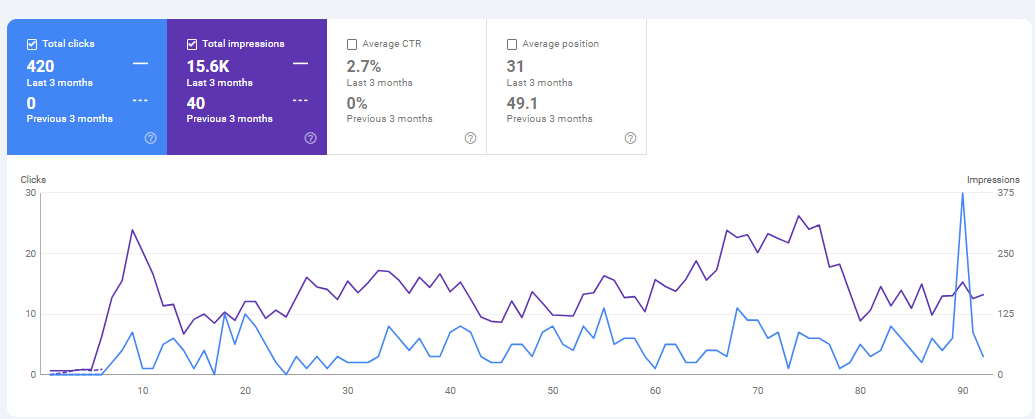This screenshot has width=1035, height=419.
Task: Click solid line legend on impressions card
Action: tap(300, 63)
